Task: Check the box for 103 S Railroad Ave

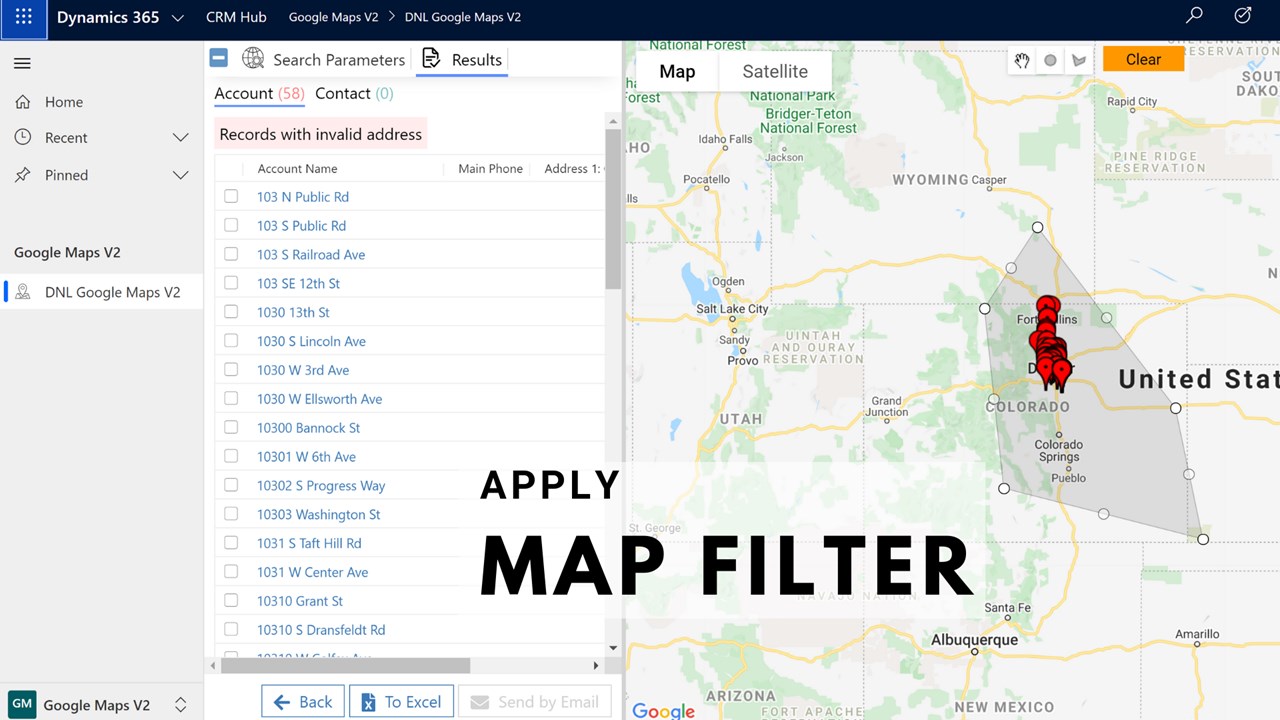Action: point(231,254)
